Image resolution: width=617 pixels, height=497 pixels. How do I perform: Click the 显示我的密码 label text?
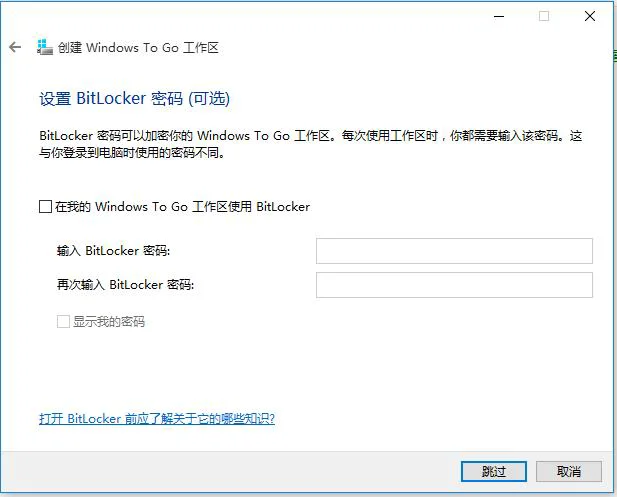click(109, 321)
